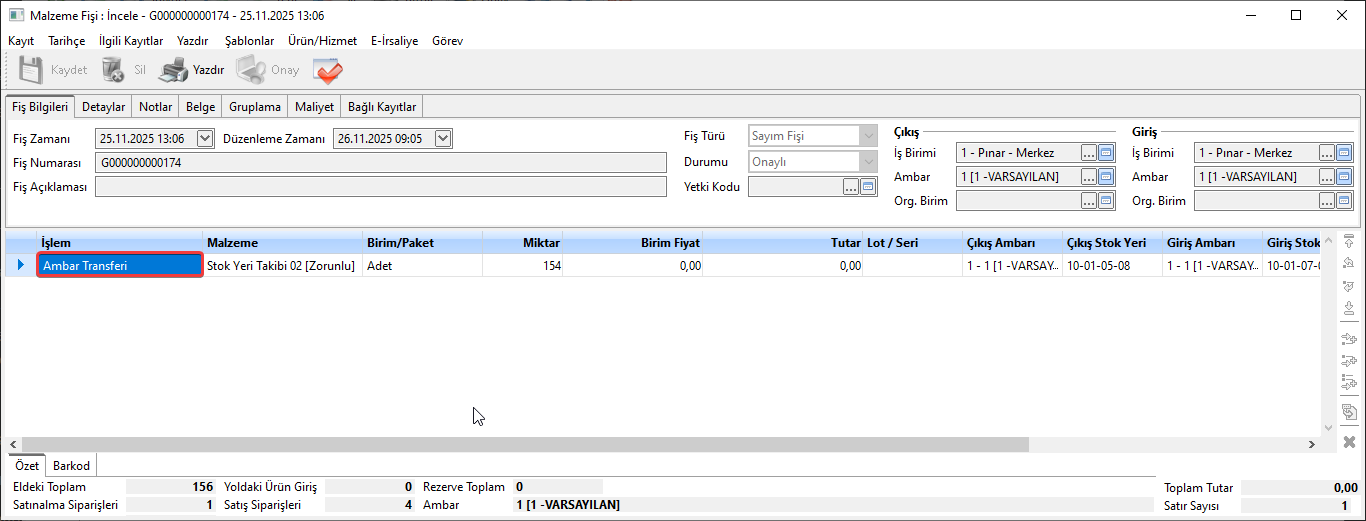1366x521 pixels.
Task: Click the Onay approval icon
Action: 250,70
